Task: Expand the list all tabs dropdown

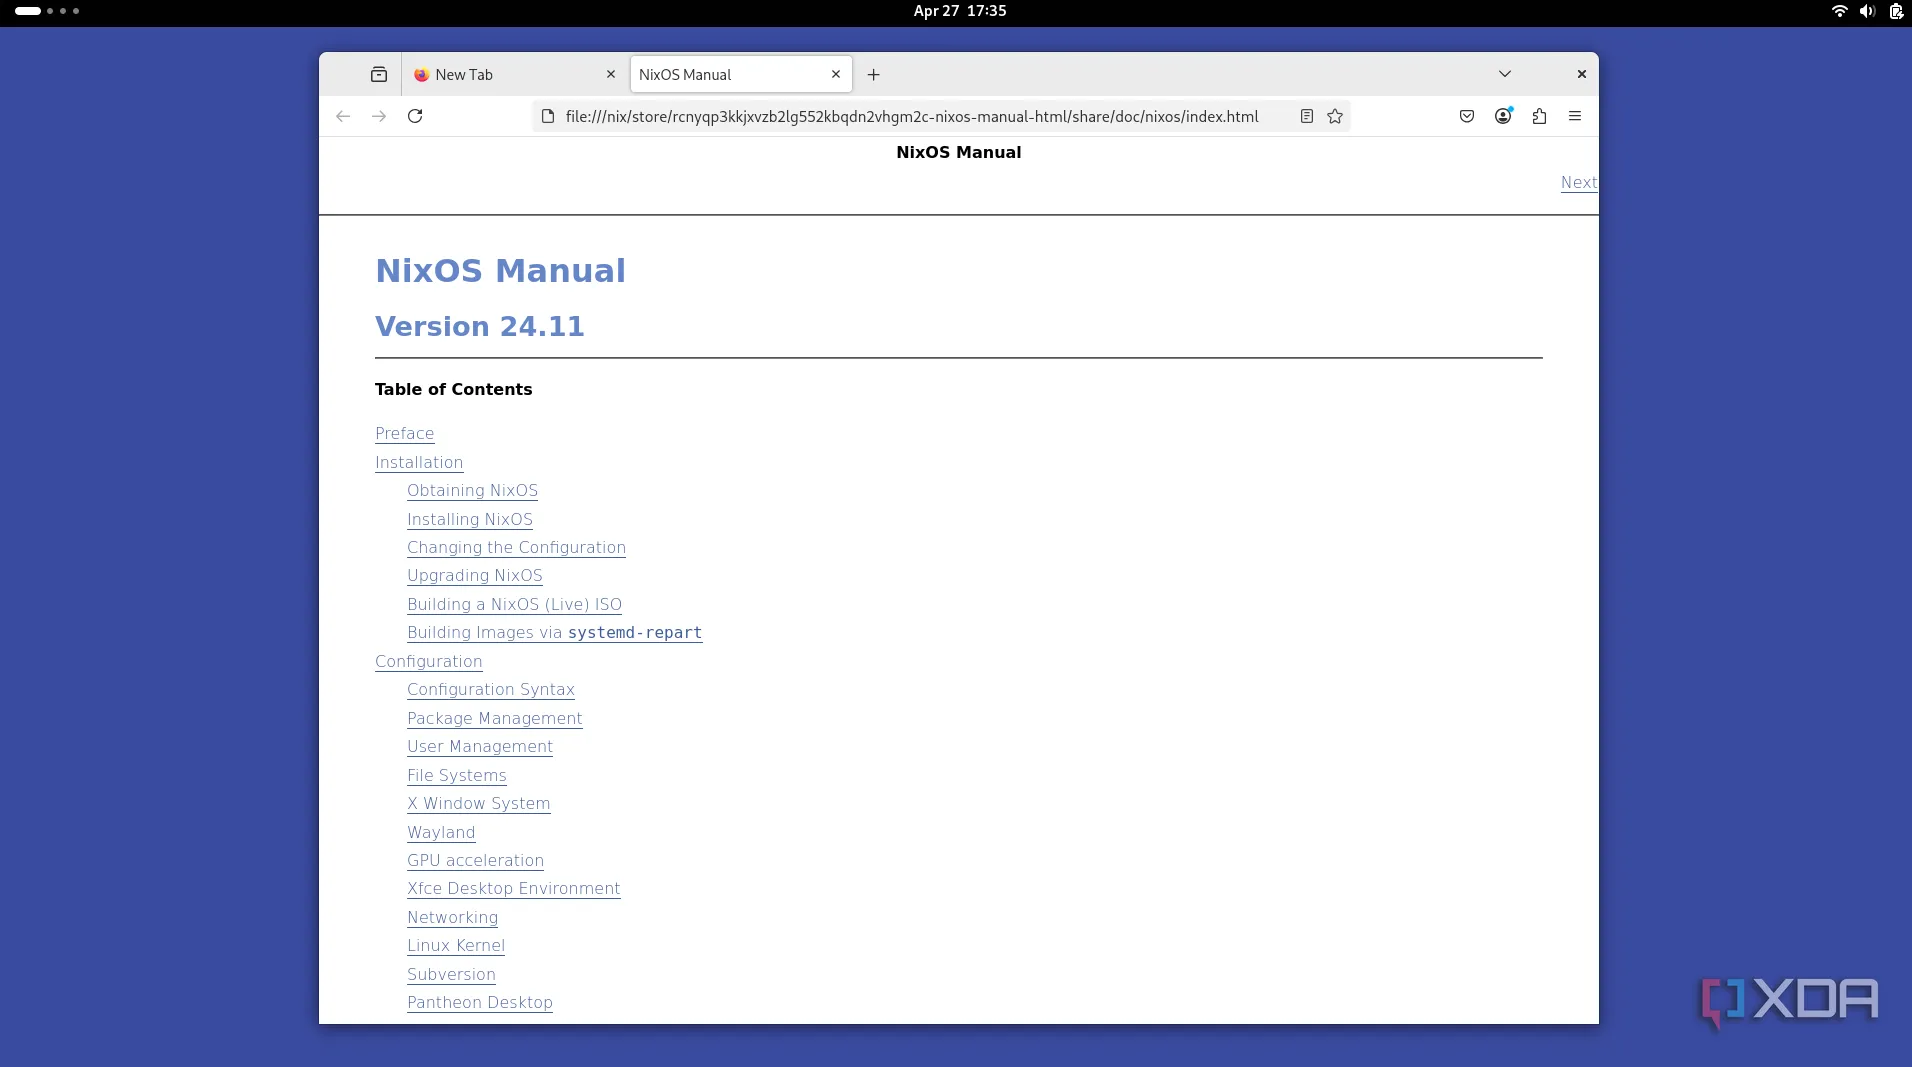Action: point(1505,74)
